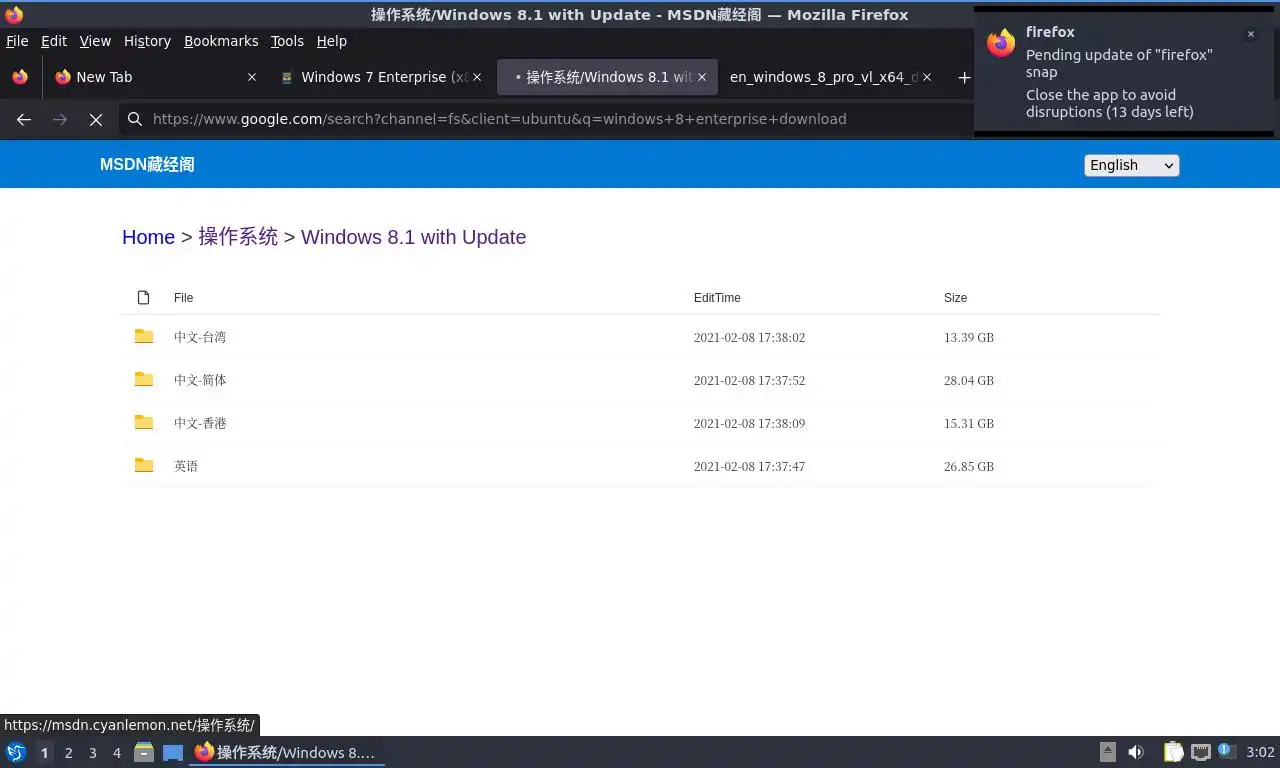Viewport: 1280px width, 768px height.
Task: Click the folder icon for 英语
Action: click(x=144, y=466)
